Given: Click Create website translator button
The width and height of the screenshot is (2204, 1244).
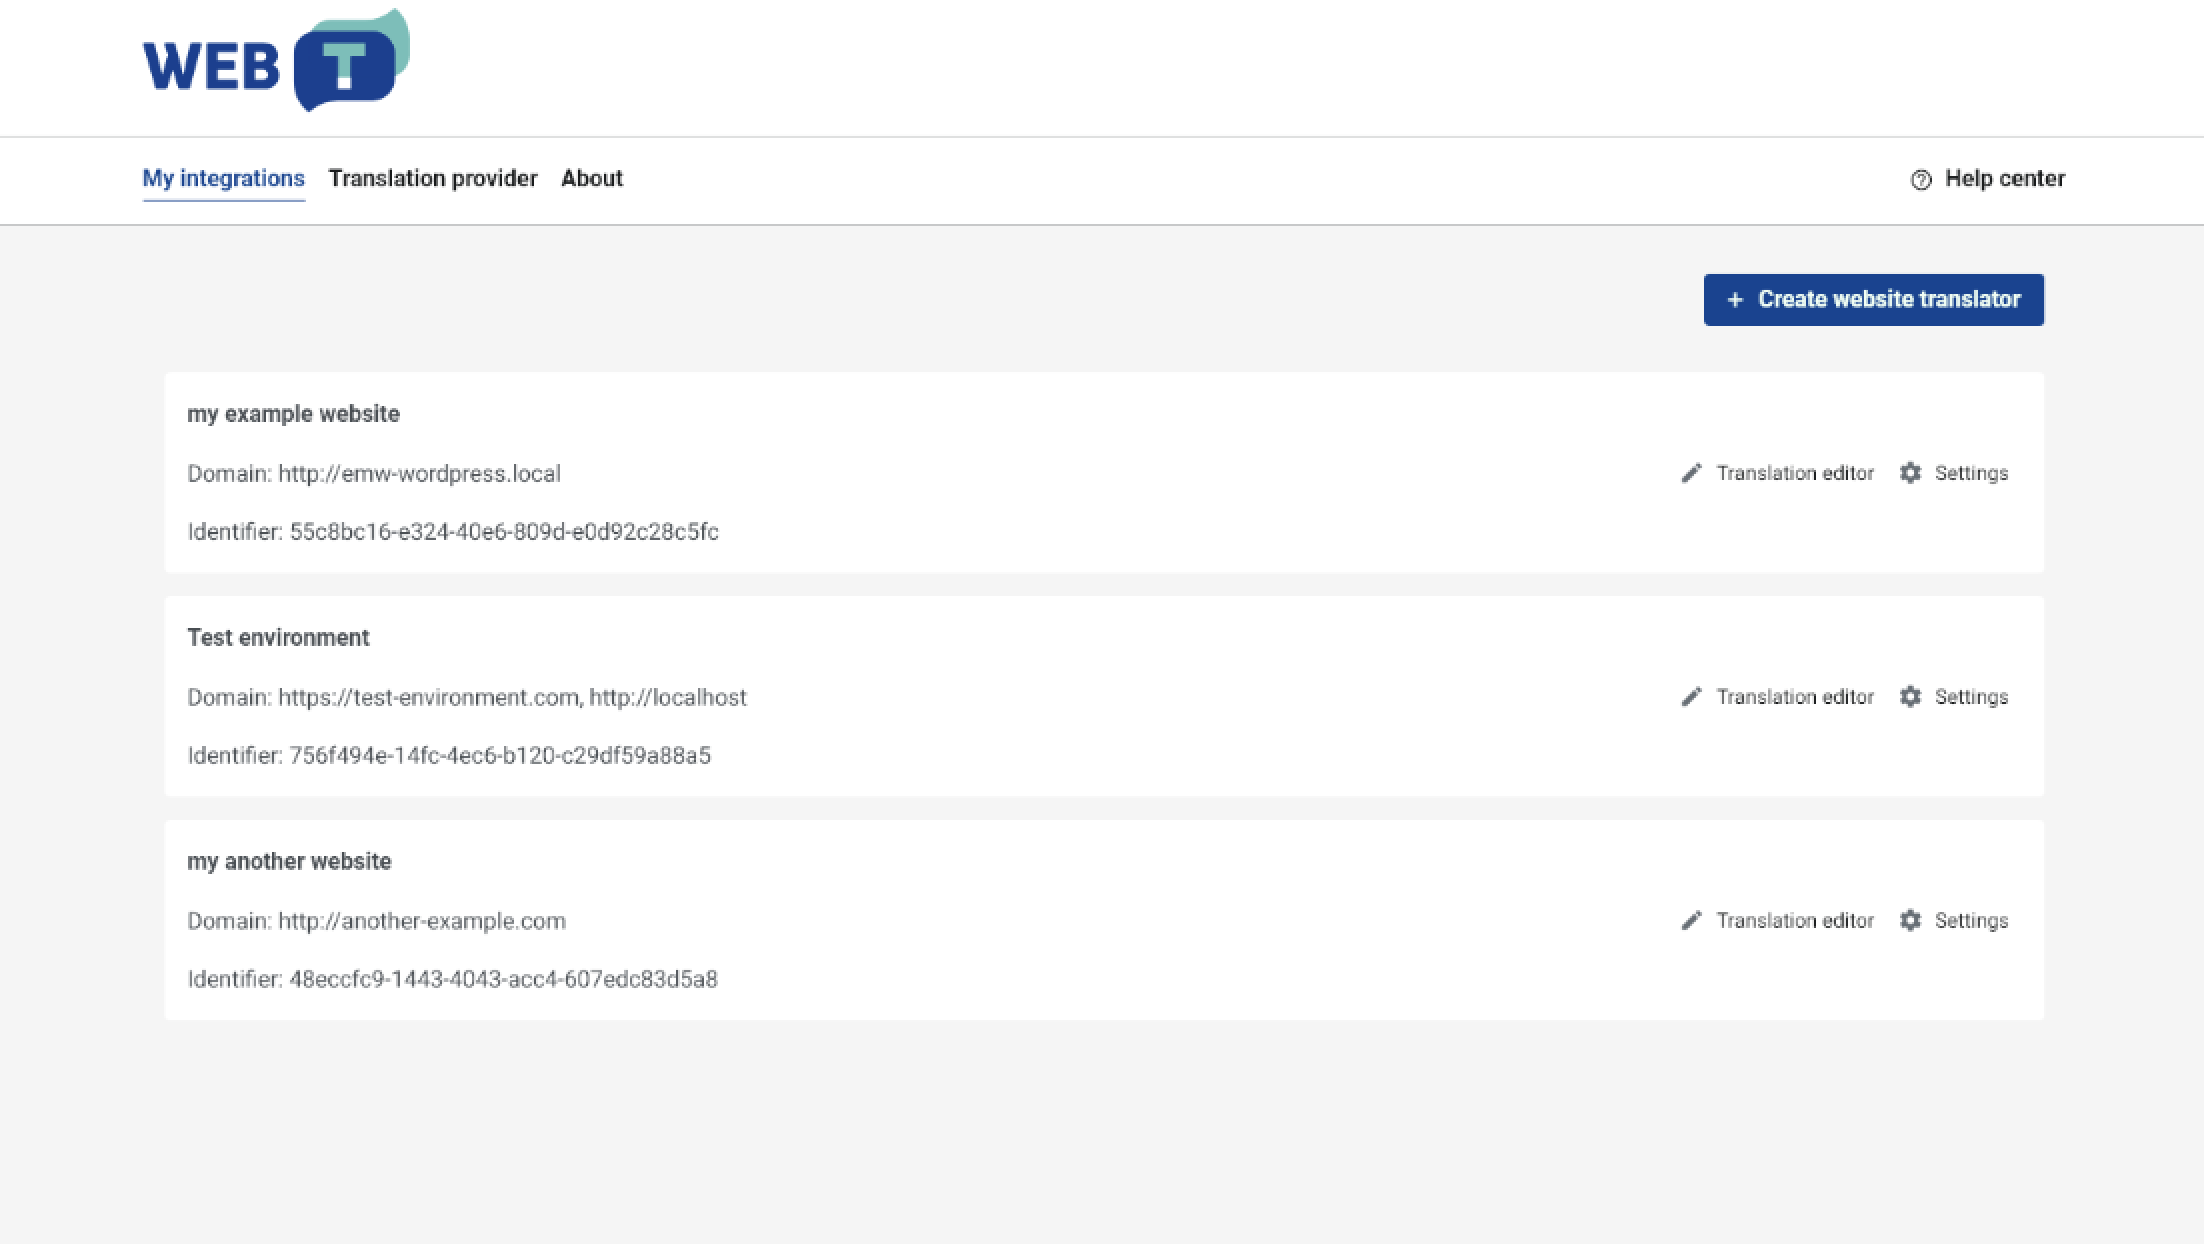Looking at the screenshot, I should tap(1873, 300).
